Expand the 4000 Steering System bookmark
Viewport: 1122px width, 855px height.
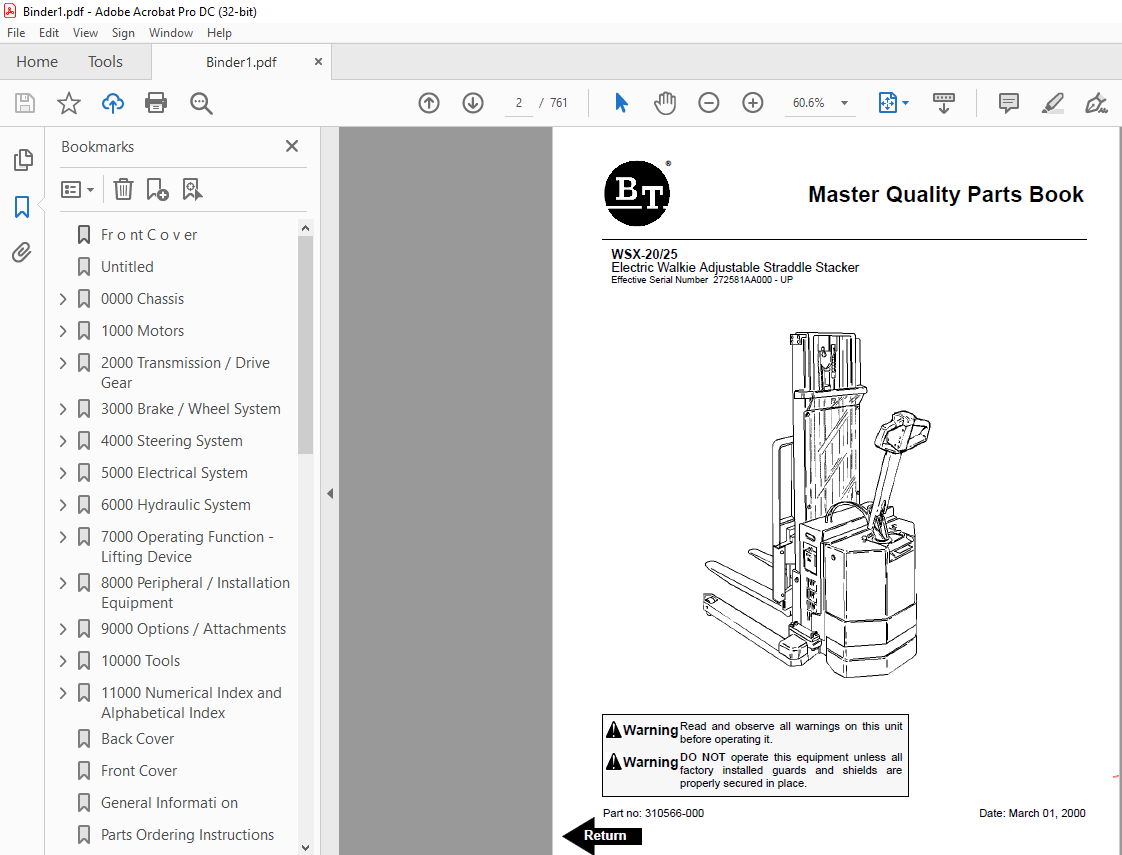63,441
